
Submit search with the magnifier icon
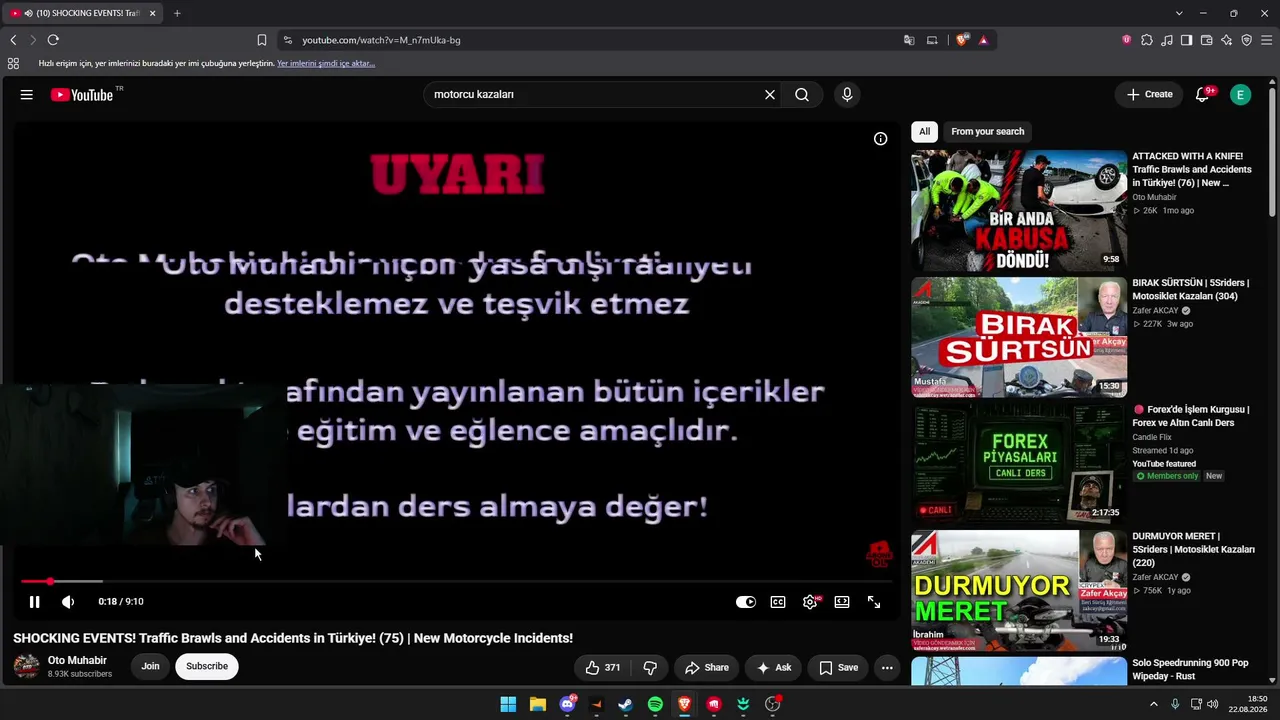tap(802, 95)
